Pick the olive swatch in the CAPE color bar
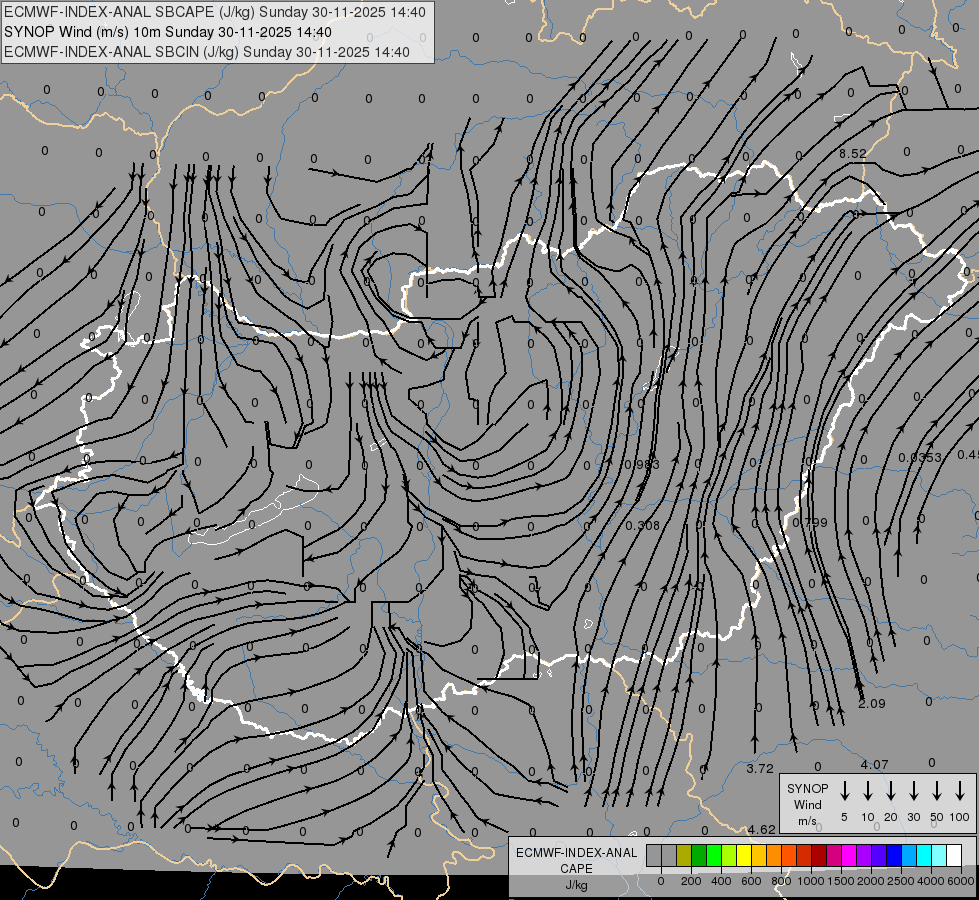Image resolution: width=979 pixels, height=900 pixels. click(684, 855)
